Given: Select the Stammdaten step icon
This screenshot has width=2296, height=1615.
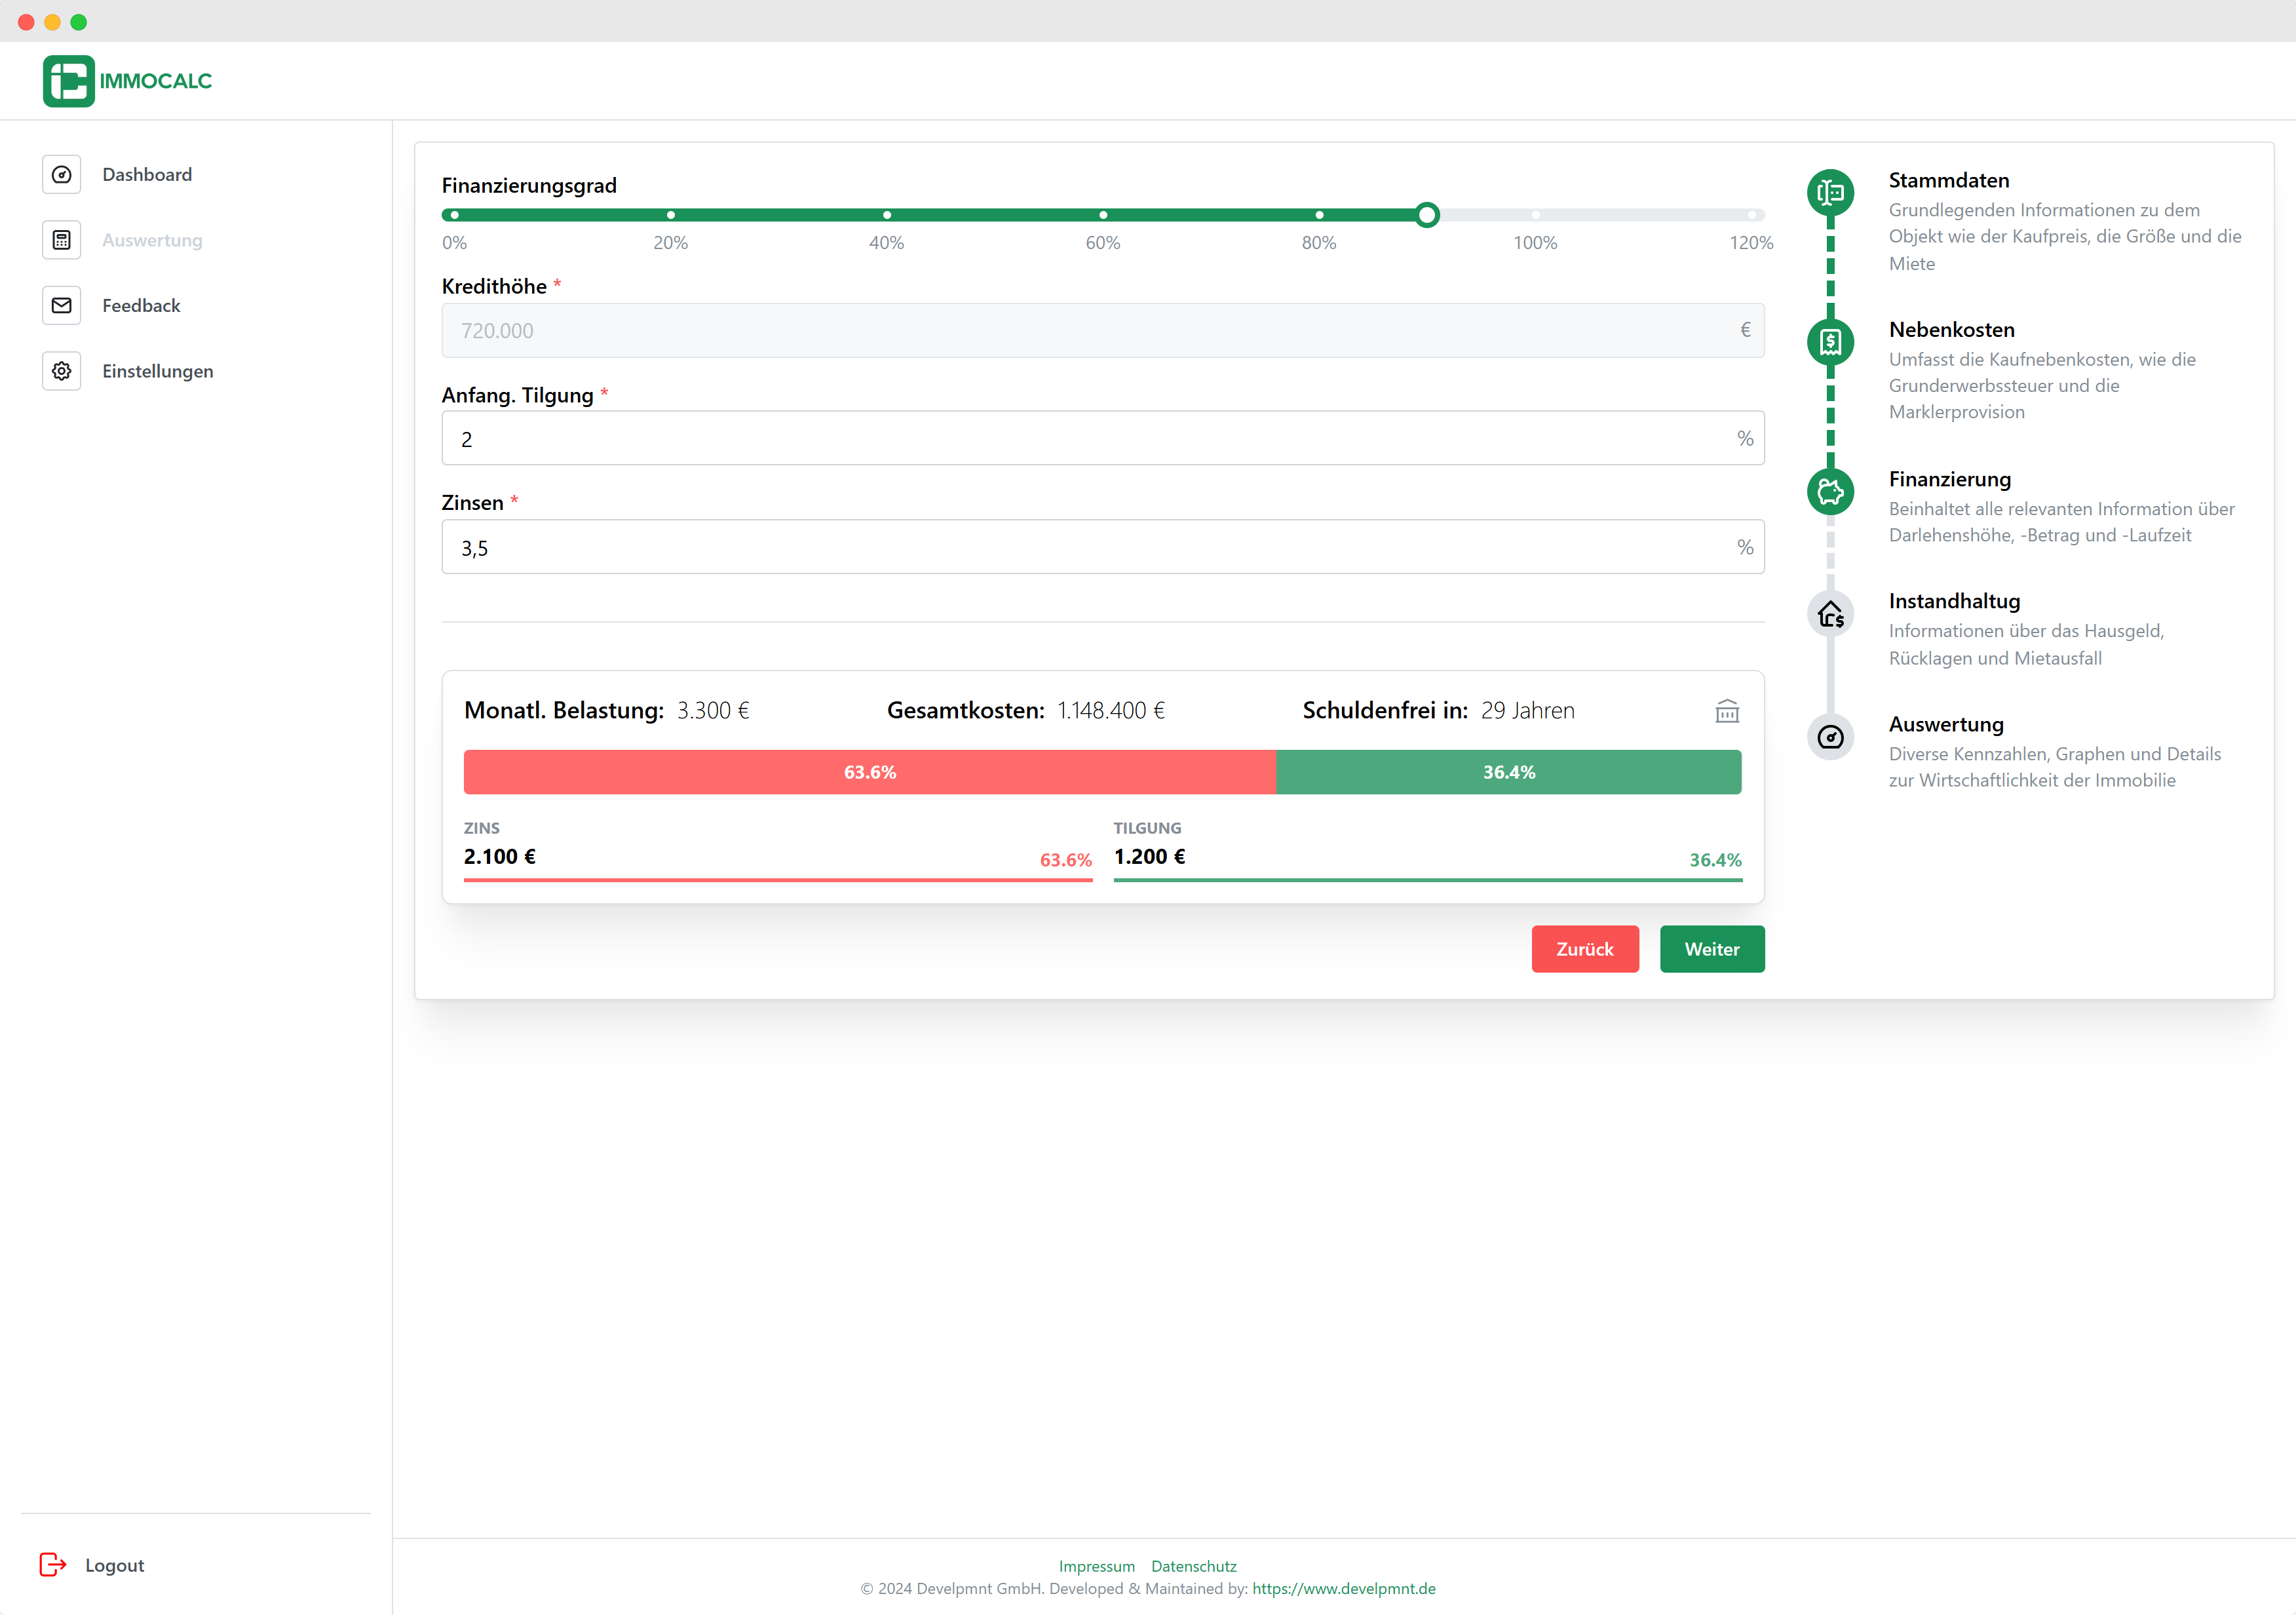Looking at the screenshot, I should coord(1830,194).
